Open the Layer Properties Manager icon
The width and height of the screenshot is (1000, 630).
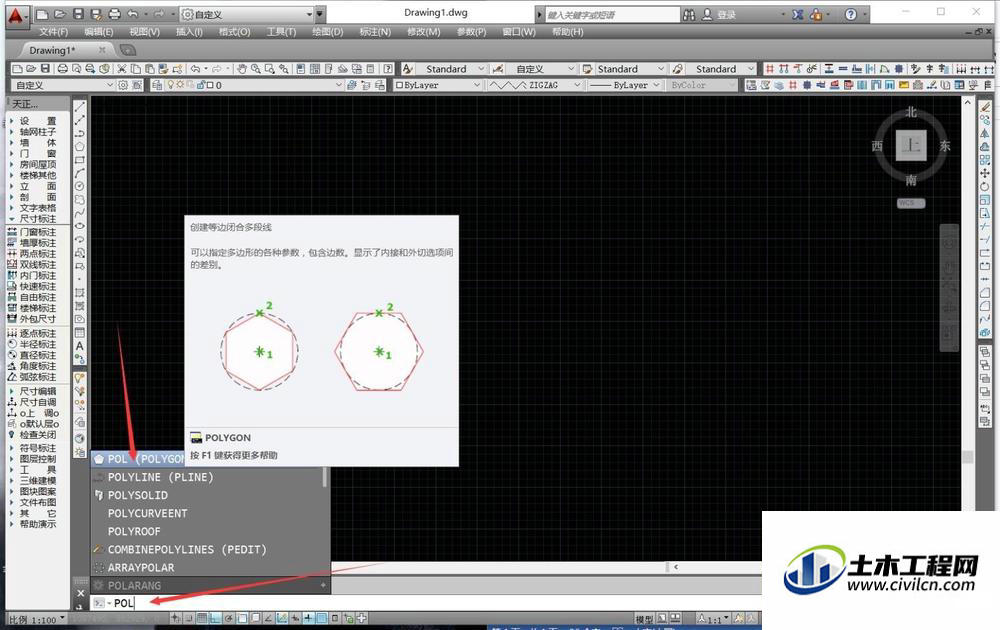click(157, 85)
